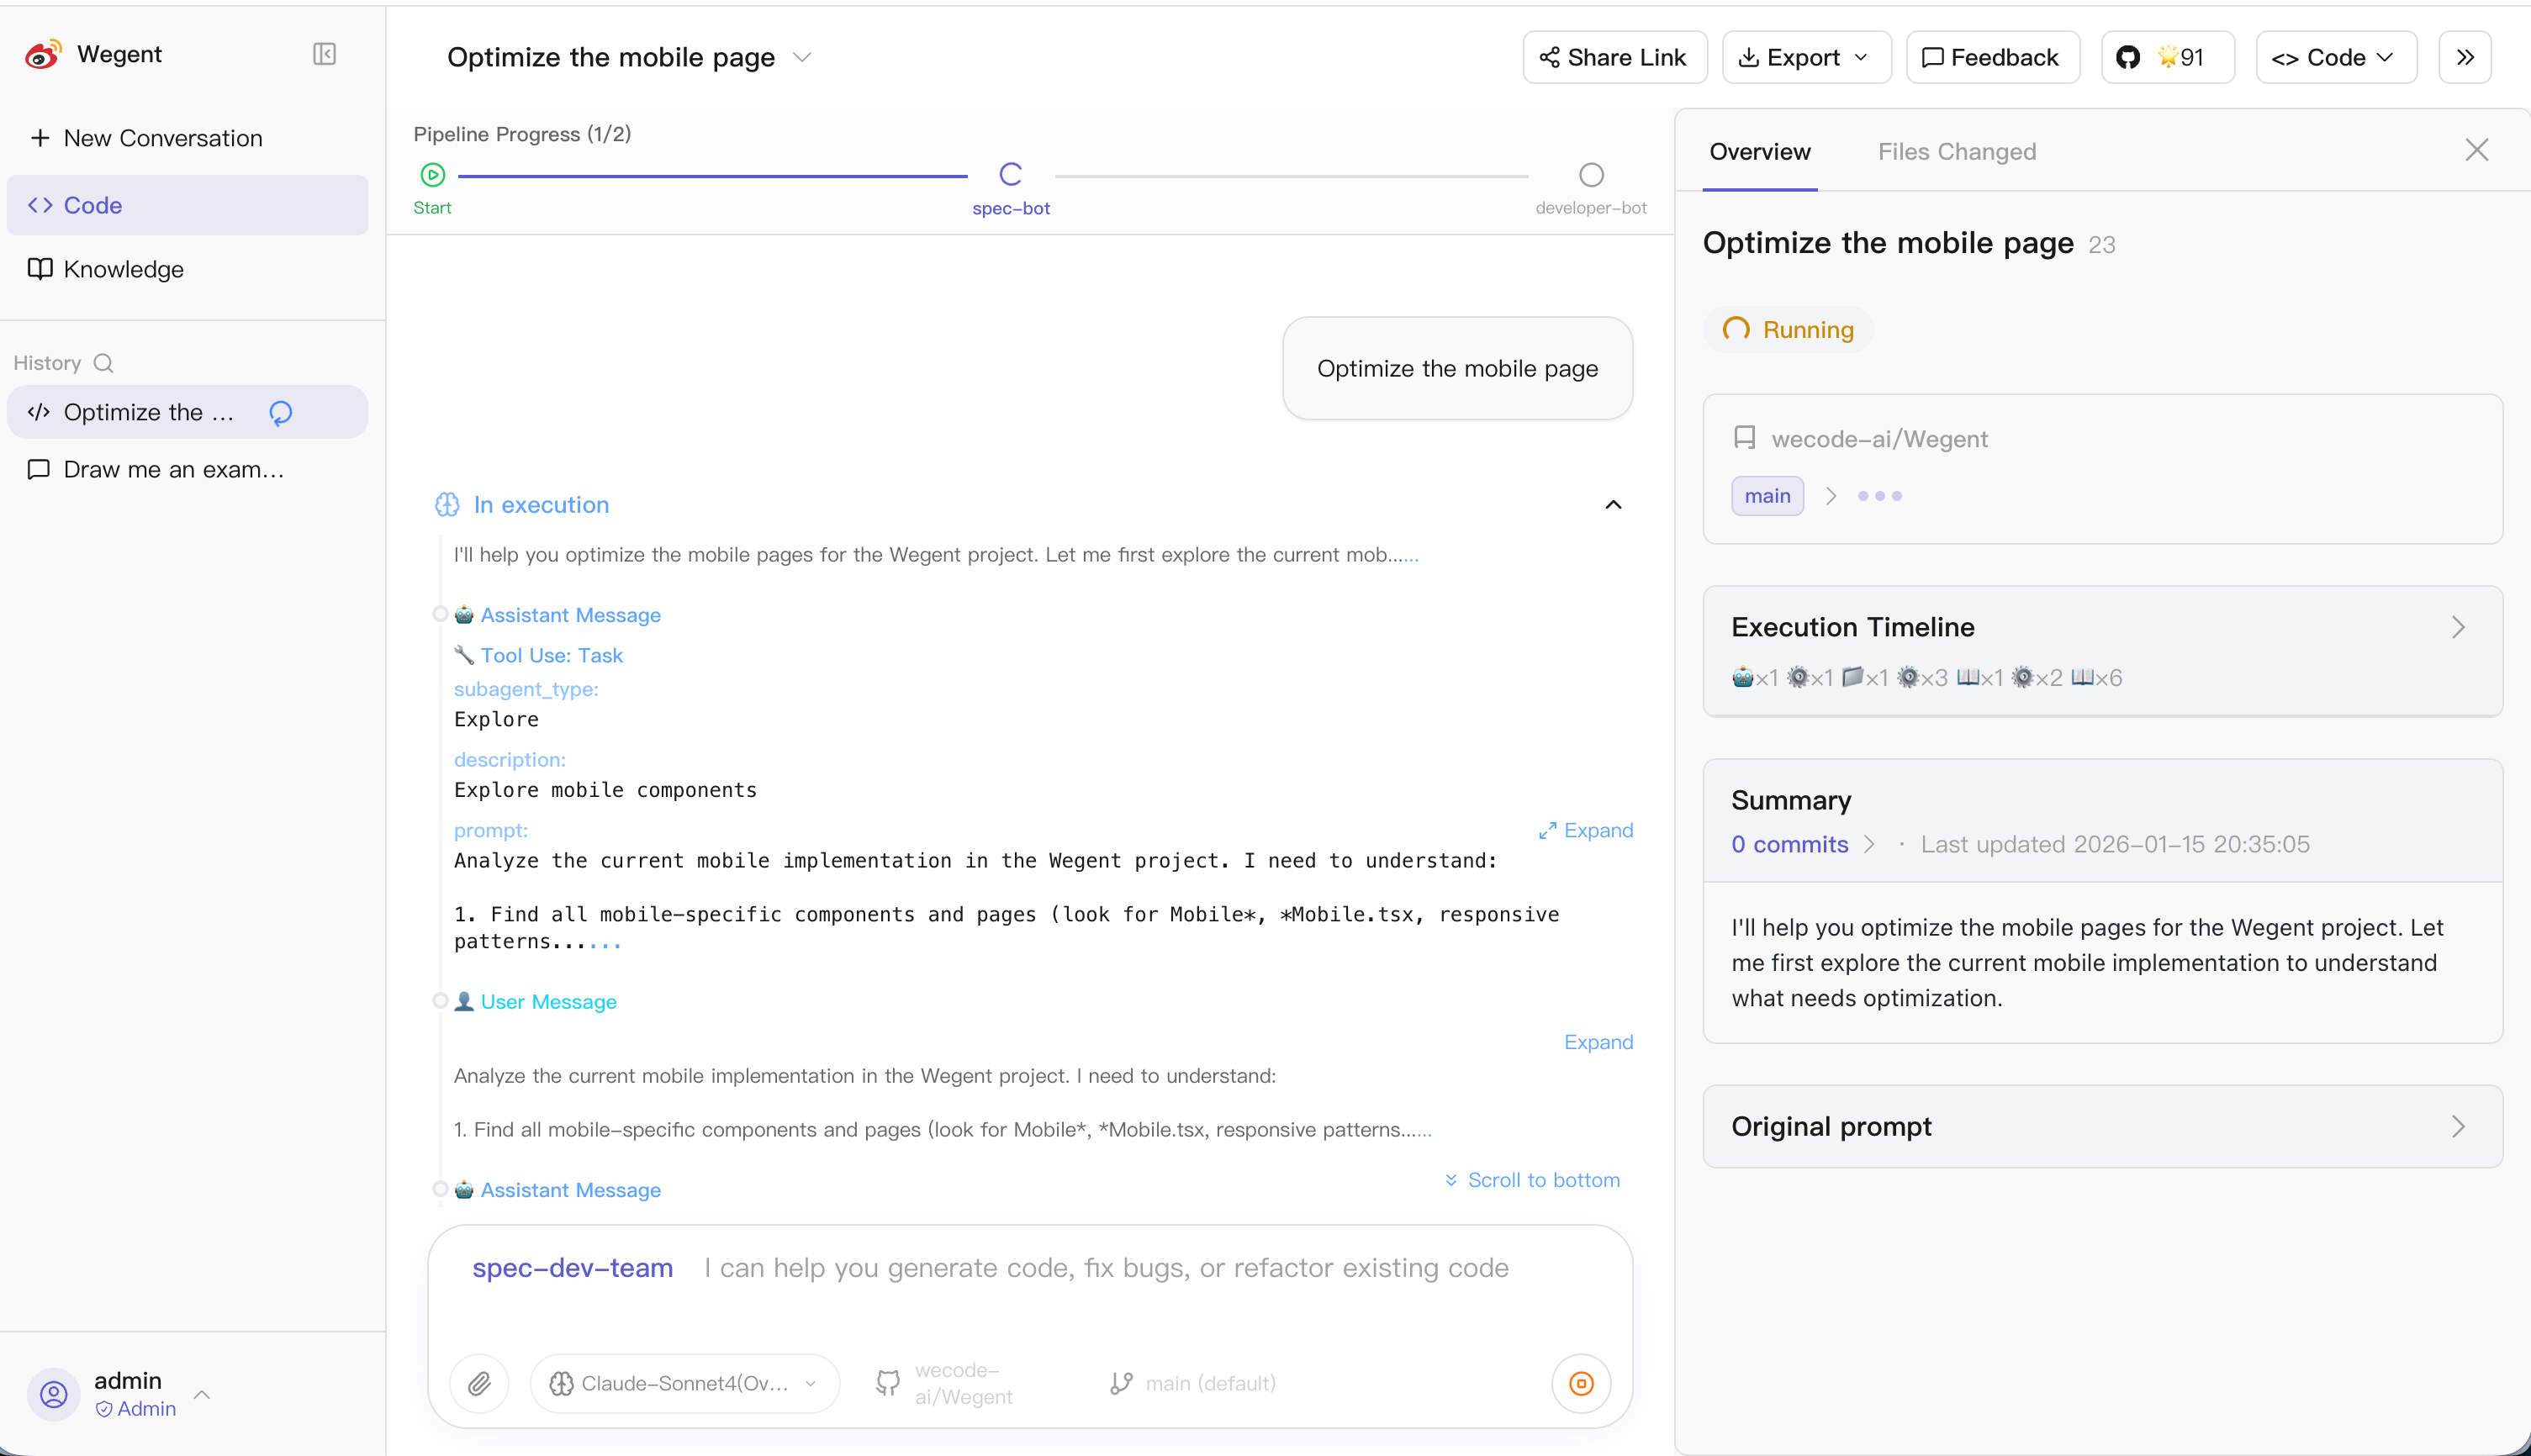Expand the Execution Timeline section
The image size is (2531, 1456).
(2458, 628)
